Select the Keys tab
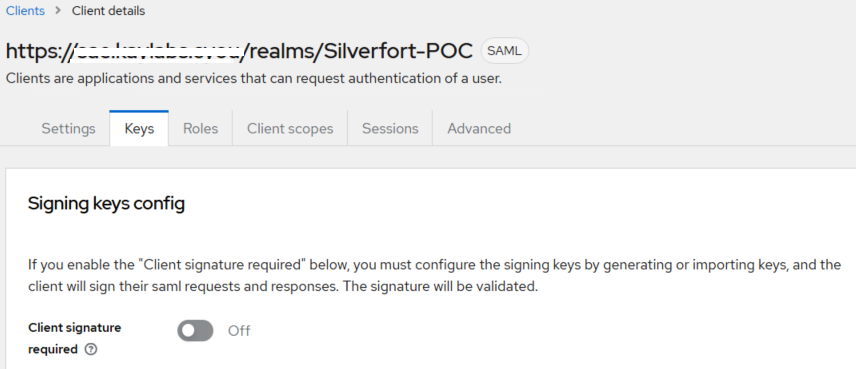The height and width of the screenshot is (369, 856). (139, 129)
